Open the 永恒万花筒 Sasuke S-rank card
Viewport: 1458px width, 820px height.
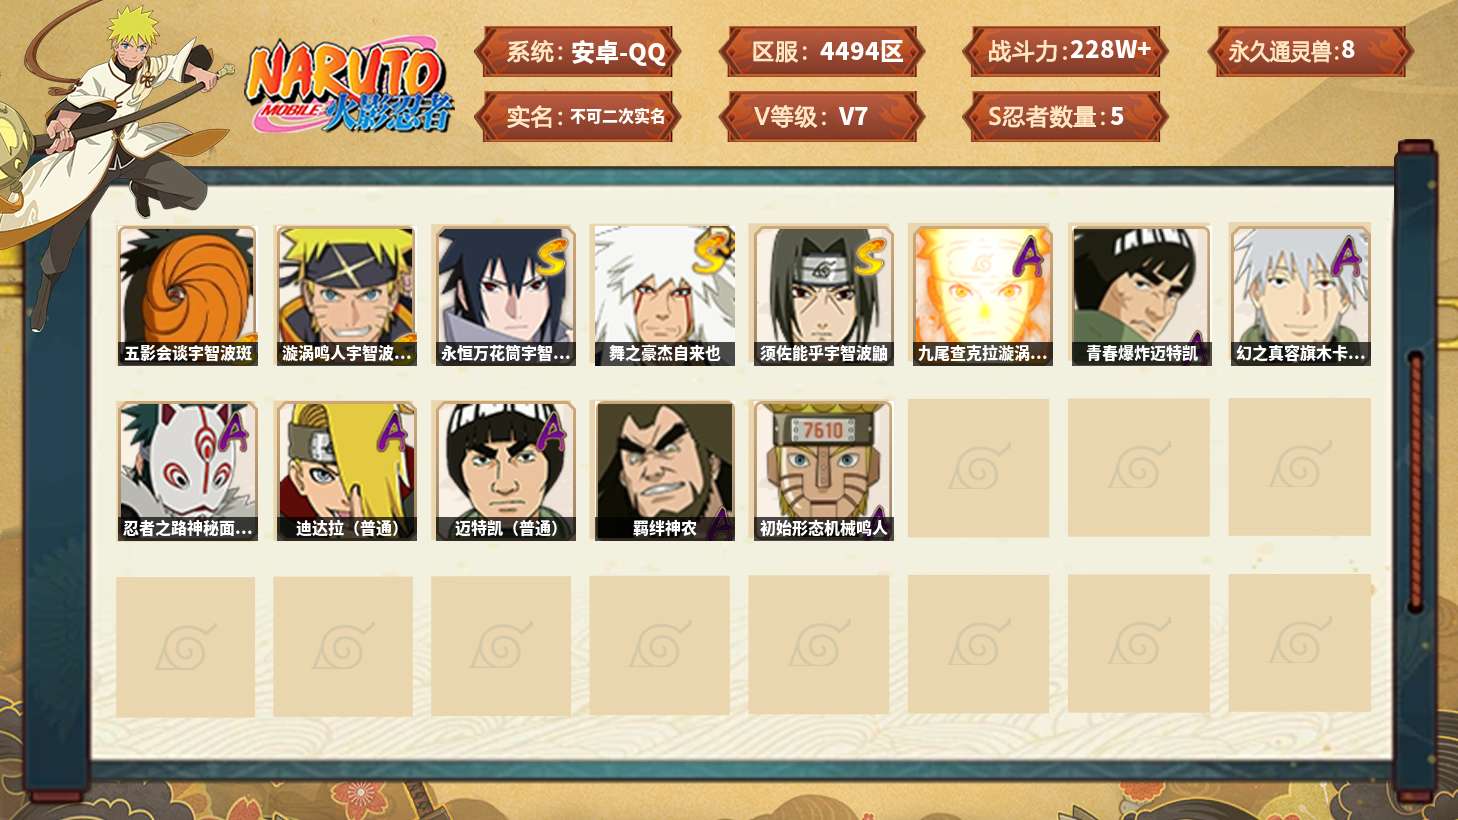[505, 295]
